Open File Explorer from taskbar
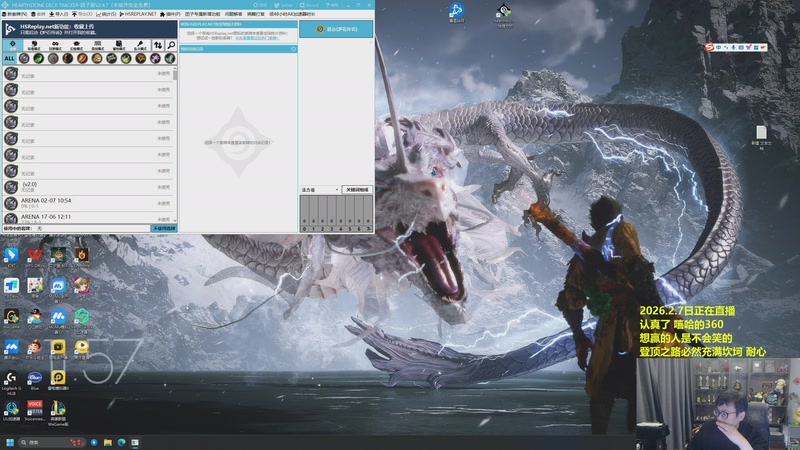 click(108, 442)
